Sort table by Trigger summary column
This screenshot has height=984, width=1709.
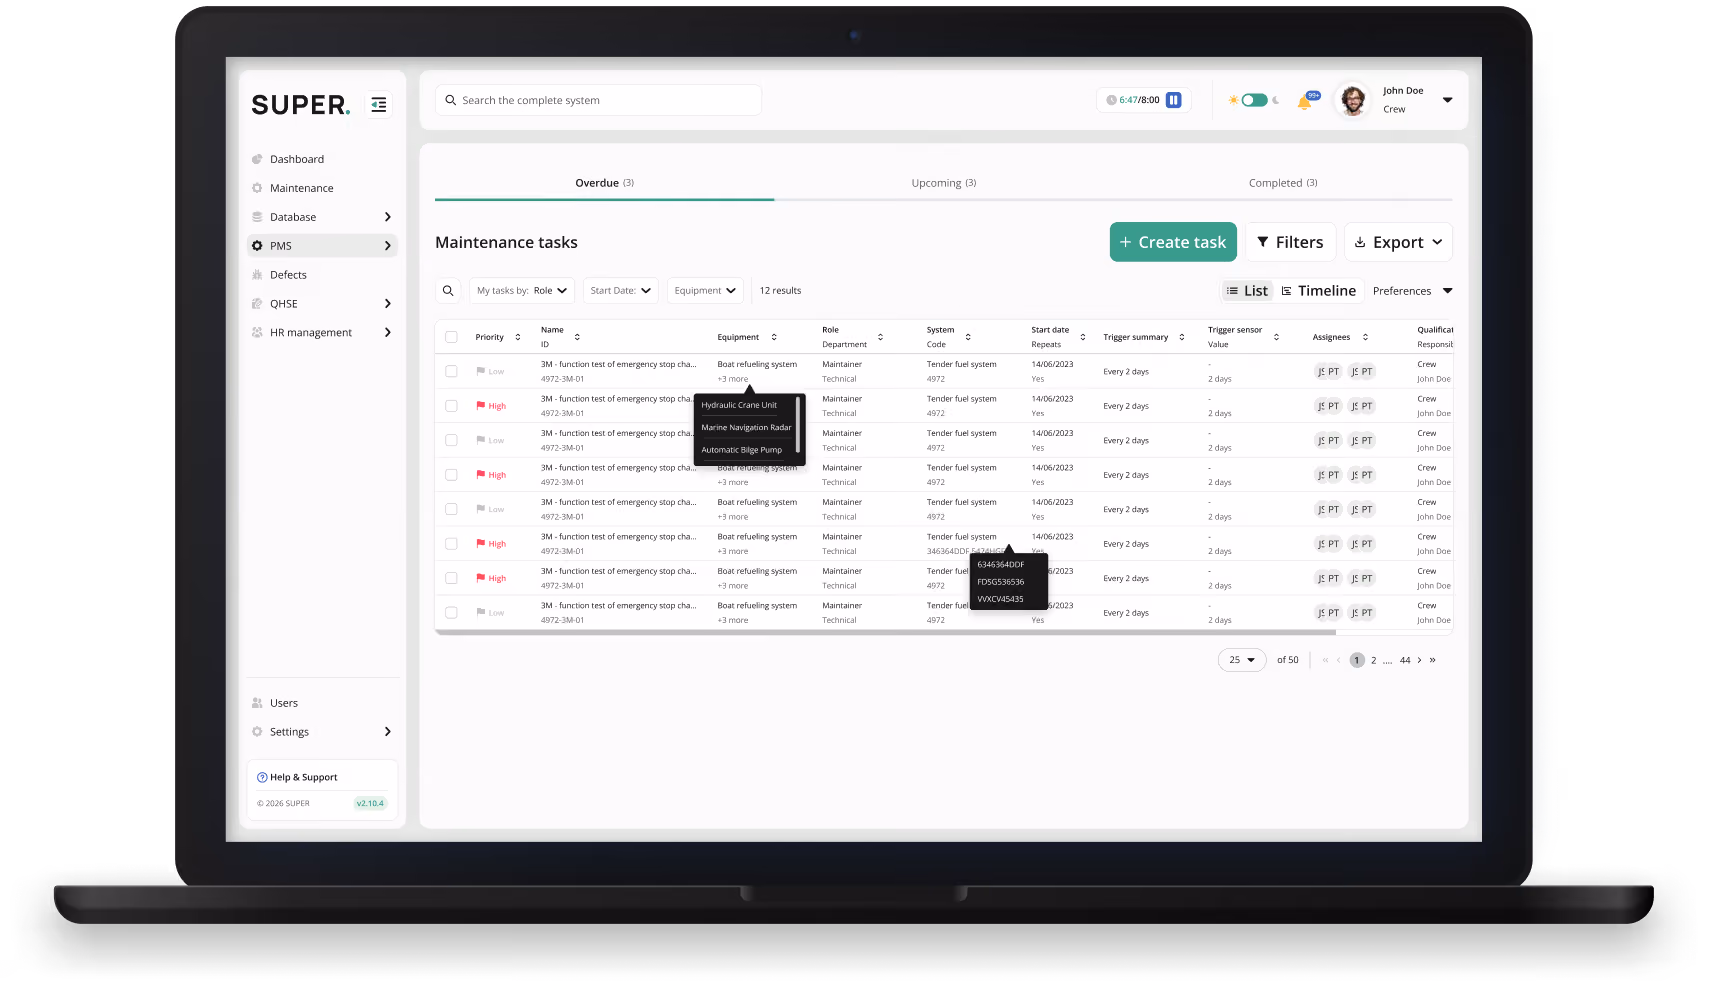[x=1182, y=337]
